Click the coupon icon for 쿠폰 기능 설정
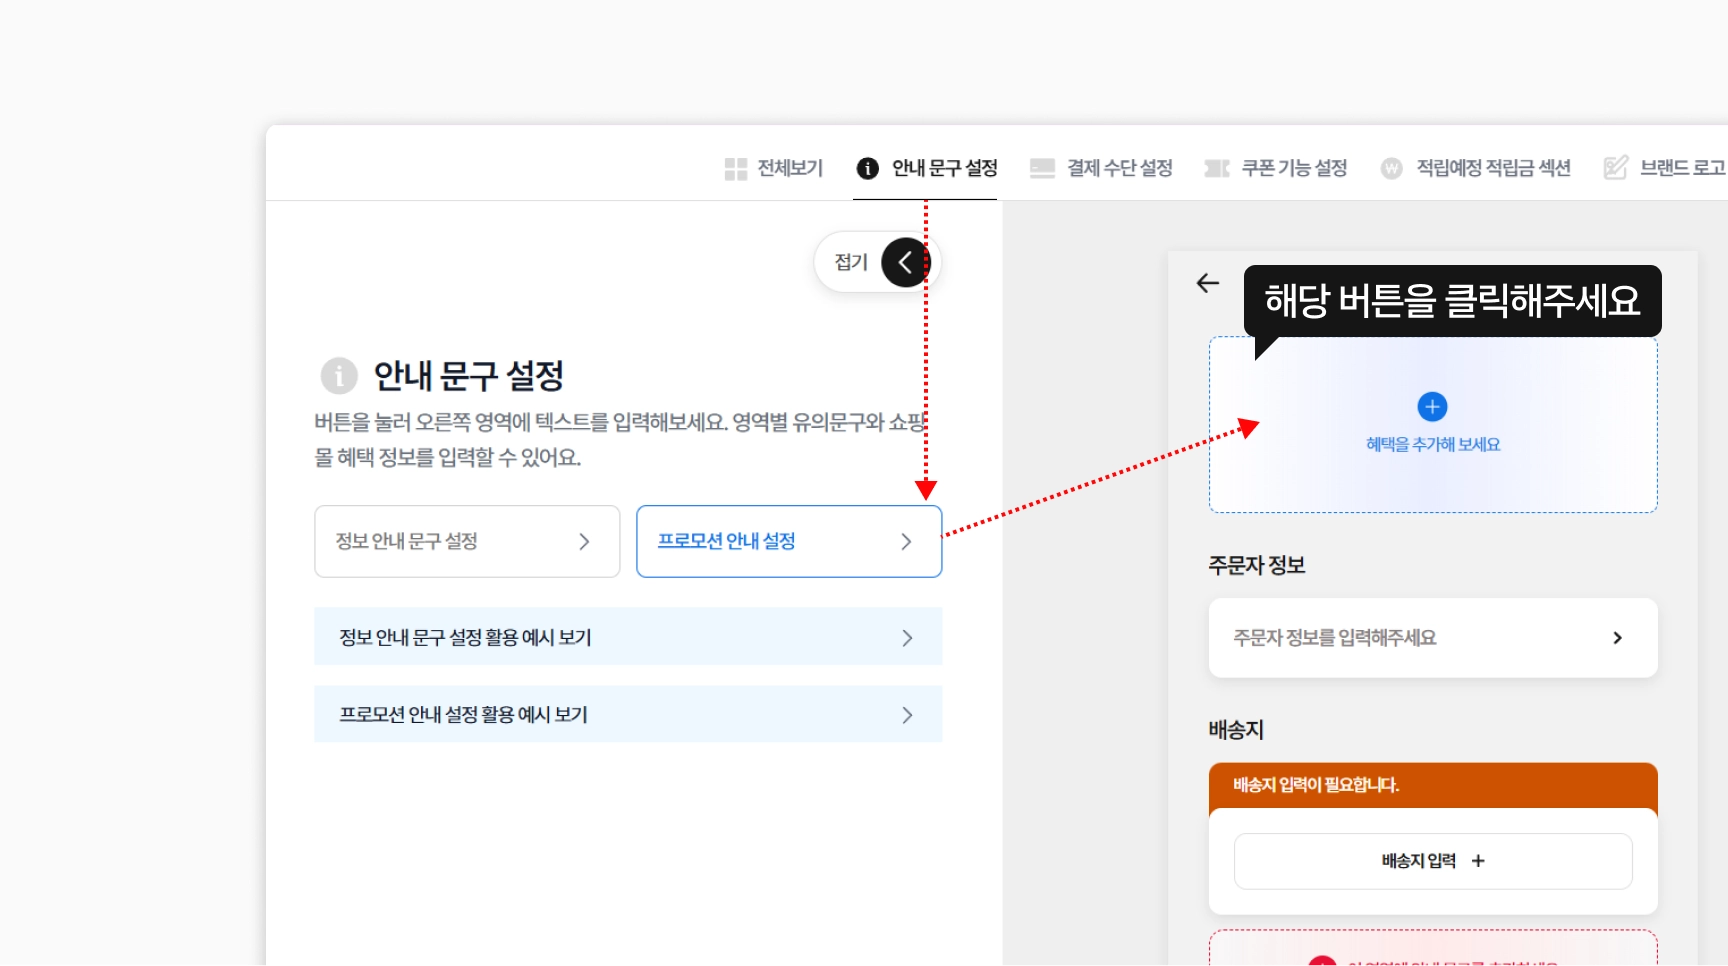 click(1217, 168)
